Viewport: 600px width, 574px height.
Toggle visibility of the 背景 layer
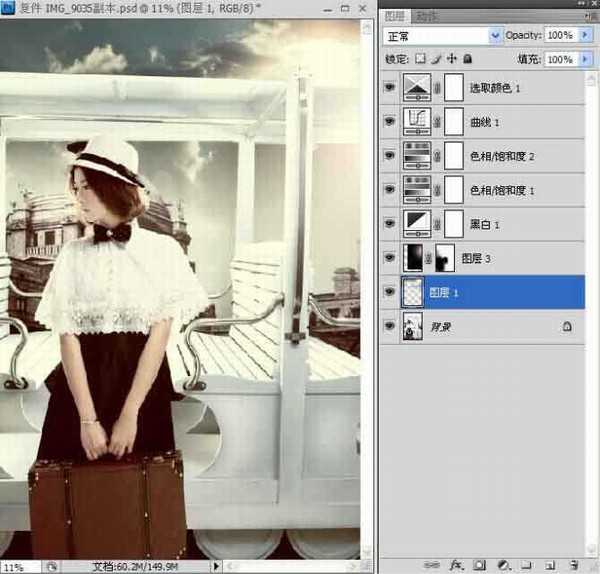(388, 326)
